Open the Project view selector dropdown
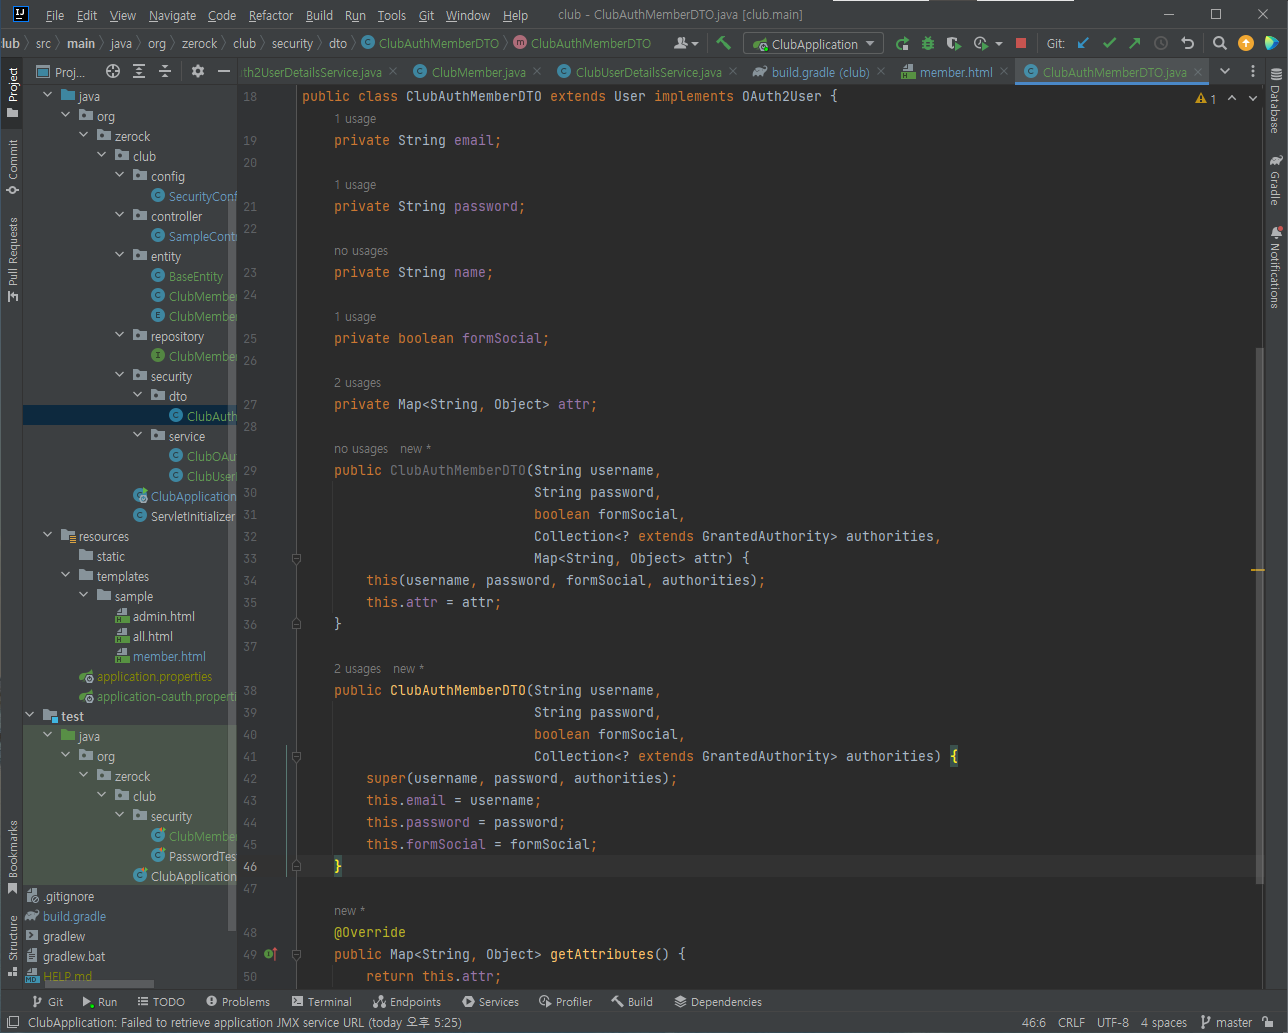 (60, 71)
